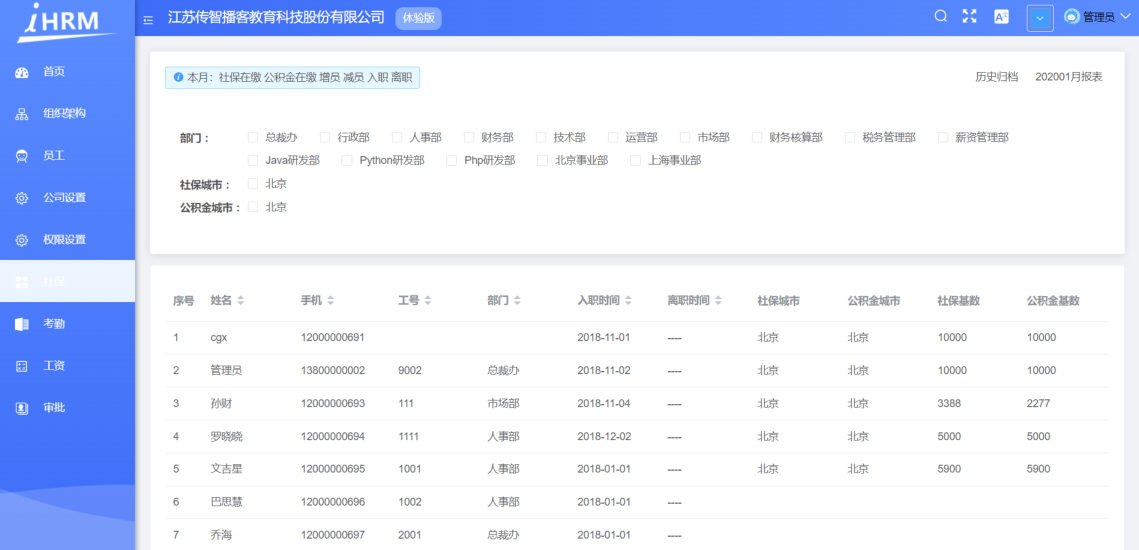Check the 北京 checkbox for 公积金城市
This screenshot has height=550, width=1139.
(x=253, y=206)
